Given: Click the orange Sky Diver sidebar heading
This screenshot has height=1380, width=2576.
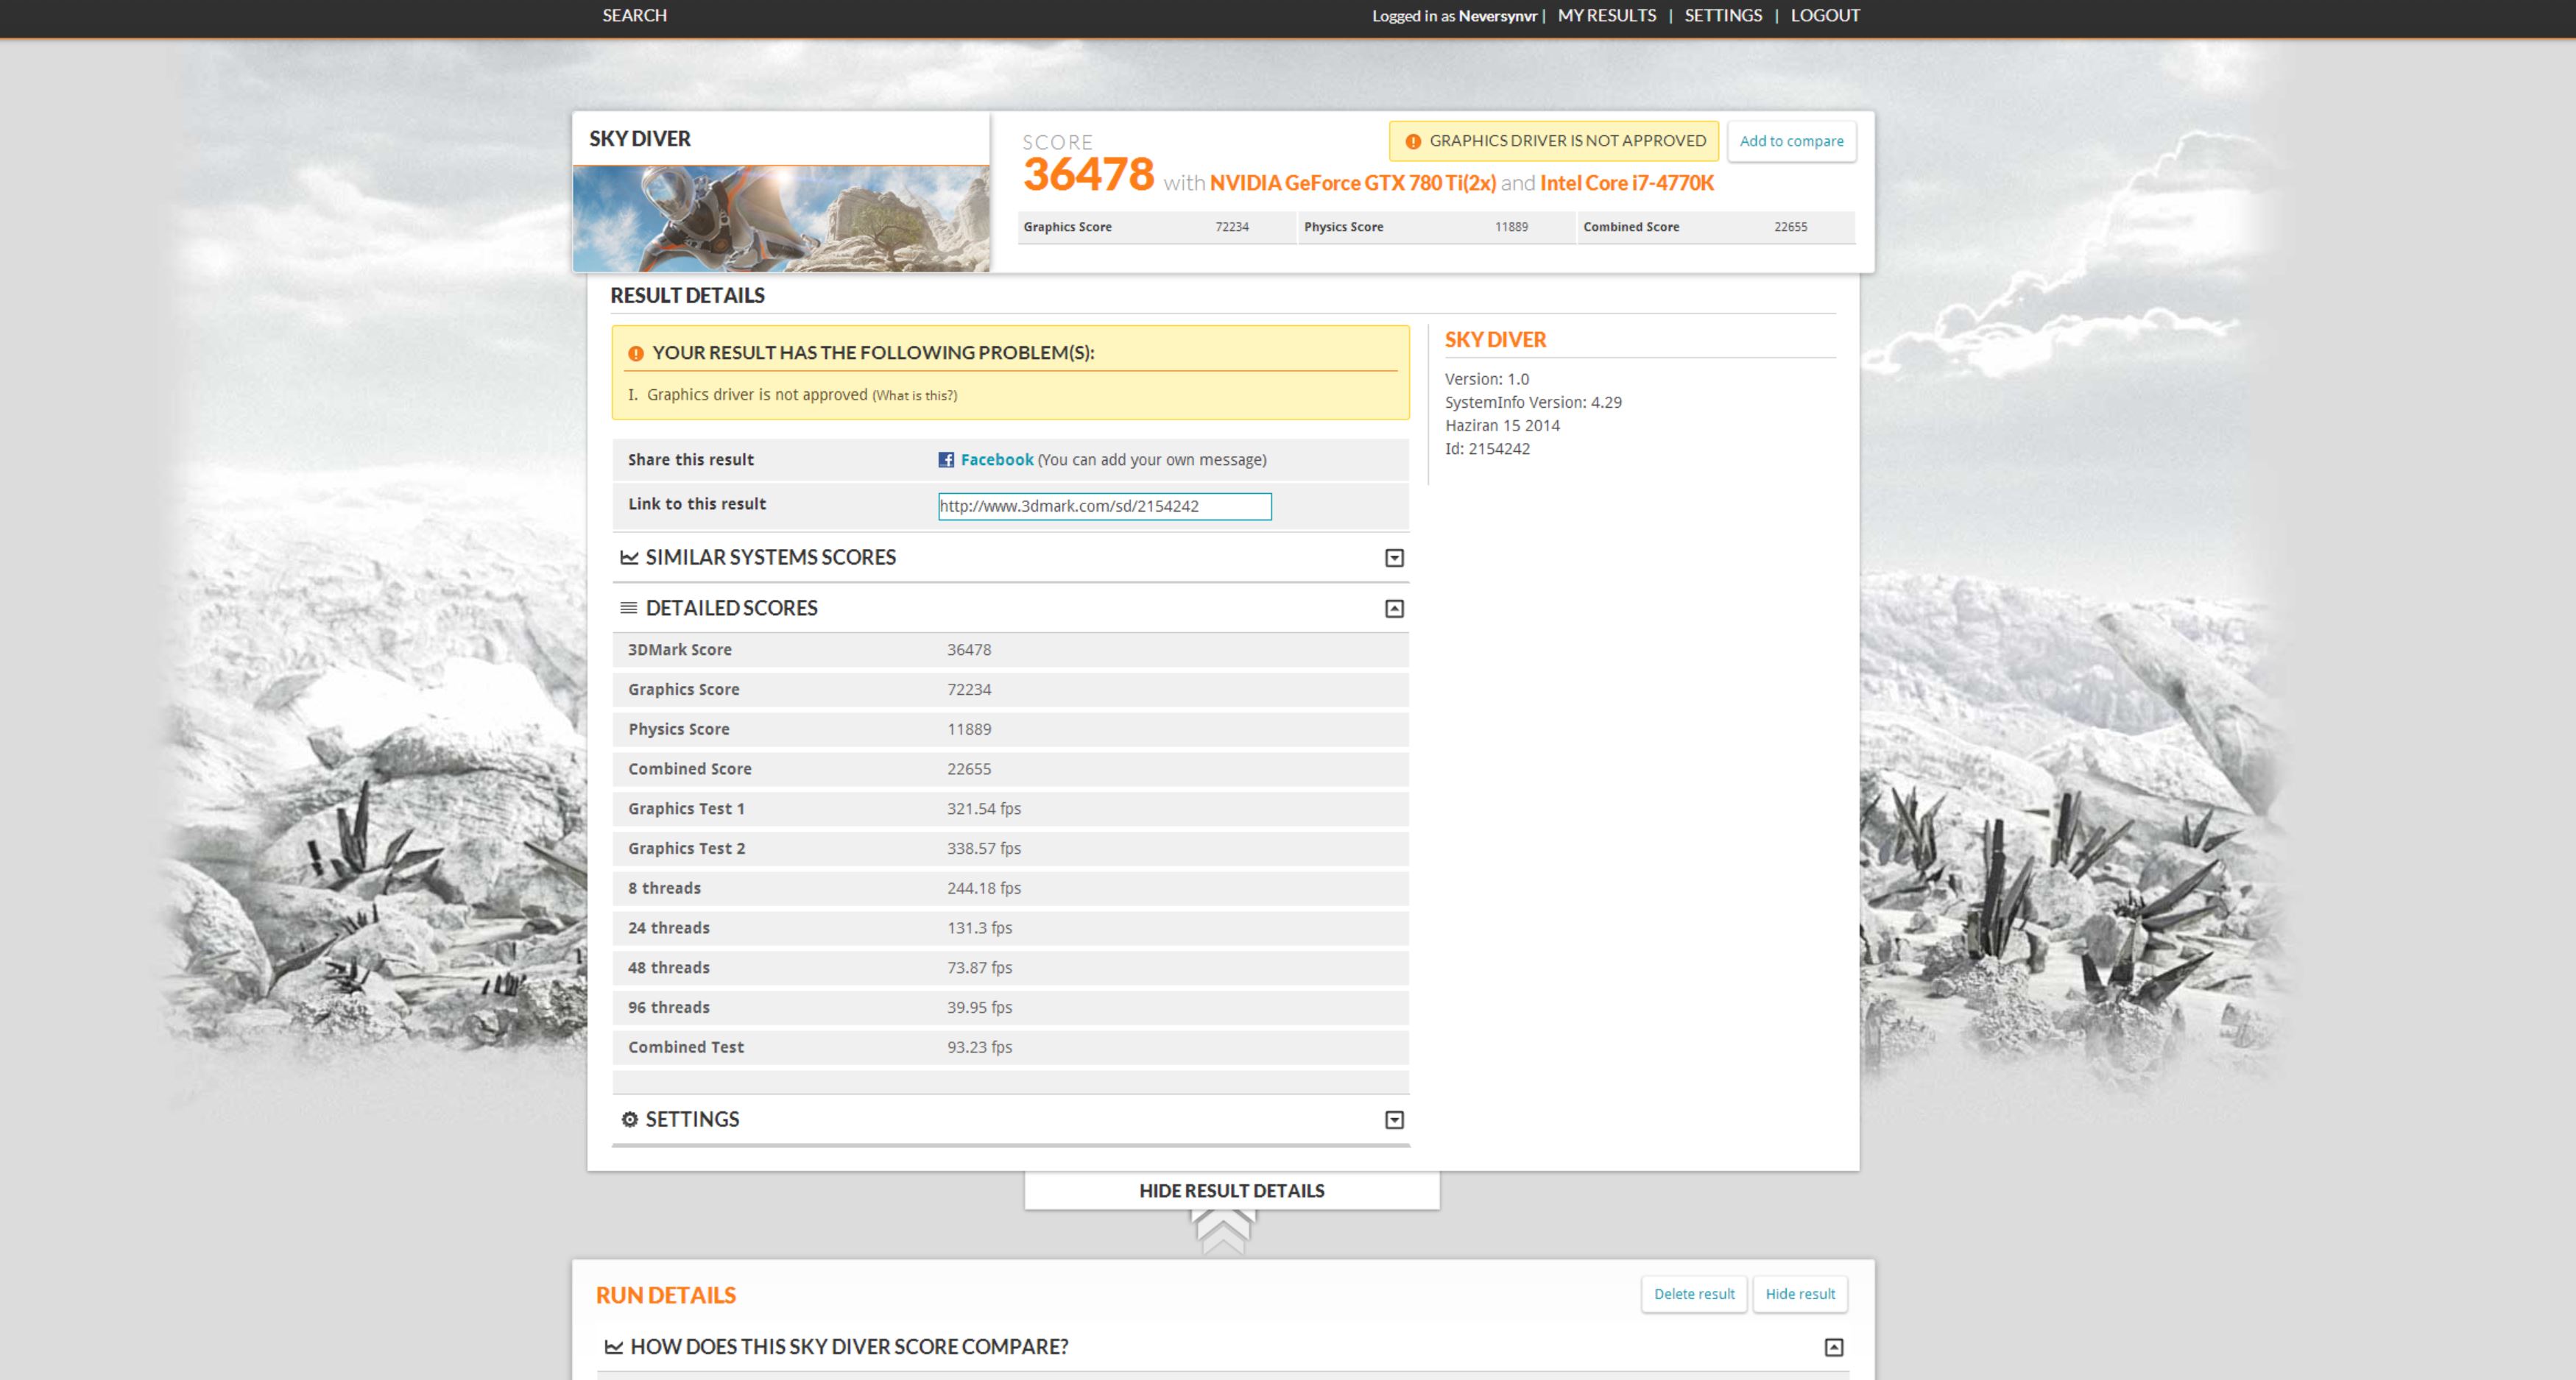Looking at the screenshot, I should click(1495, 340).
